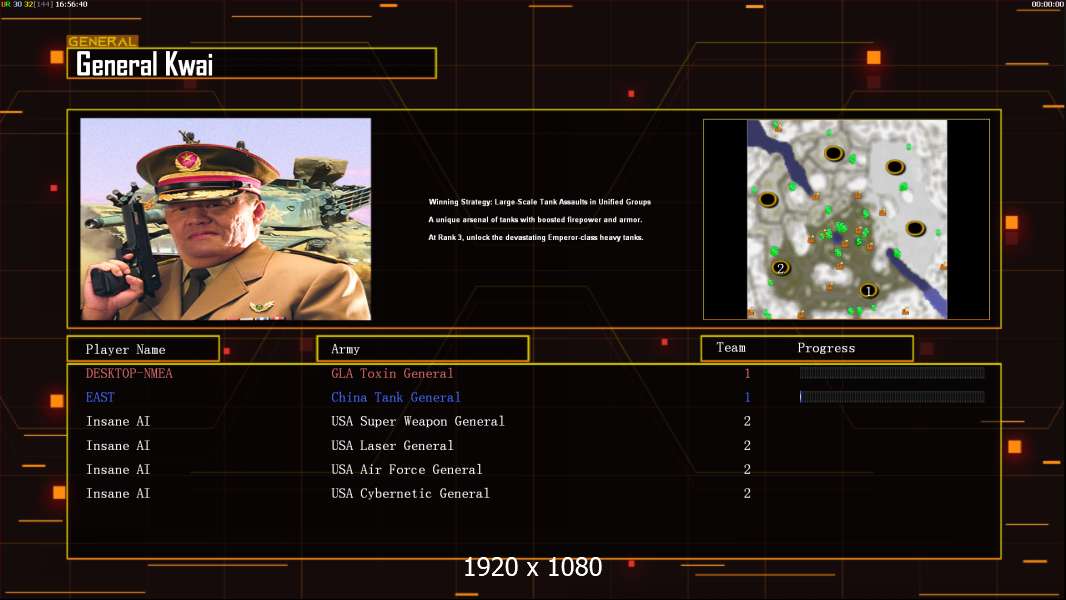1066x600 pixels.
Task: Click team number for DESKTOP-NMEA
Action: coord(747,373)
